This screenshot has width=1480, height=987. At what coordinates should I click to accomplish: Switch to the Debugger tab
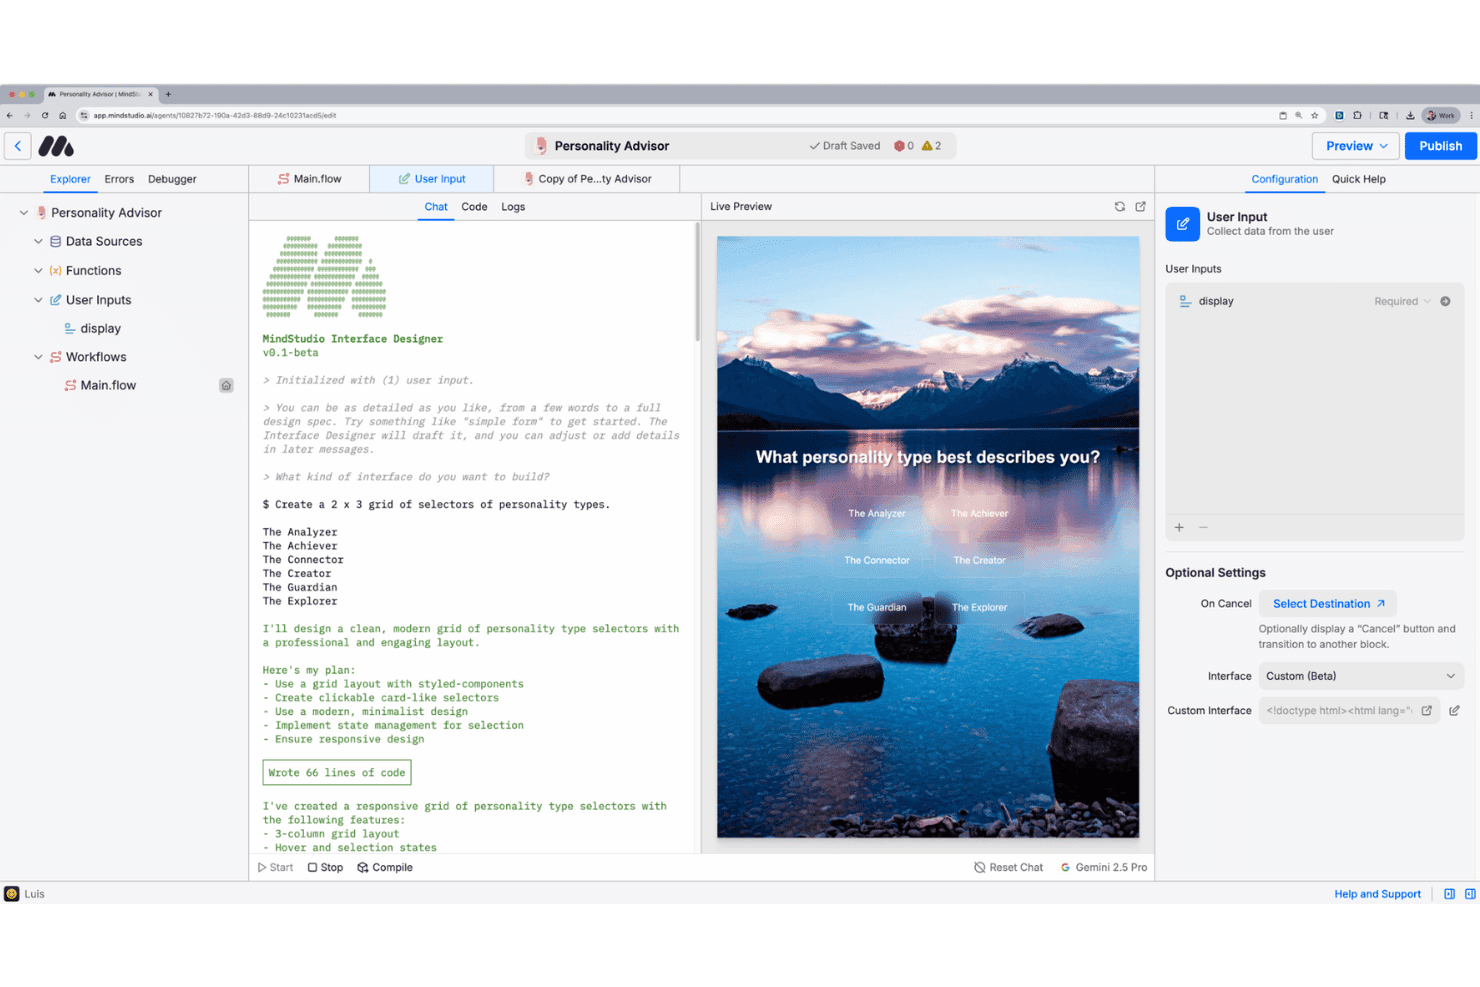pos(172,179)
